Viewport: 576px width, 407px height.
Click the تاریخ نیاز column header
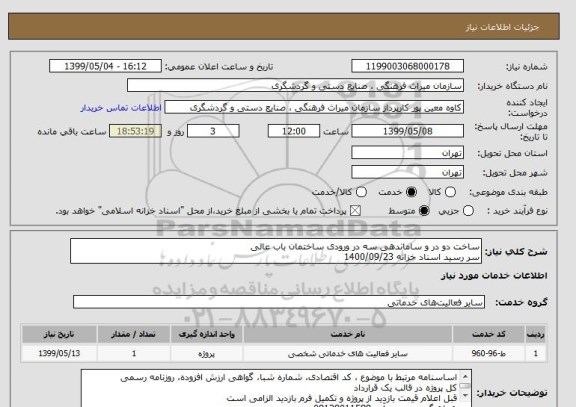point(59,334)
